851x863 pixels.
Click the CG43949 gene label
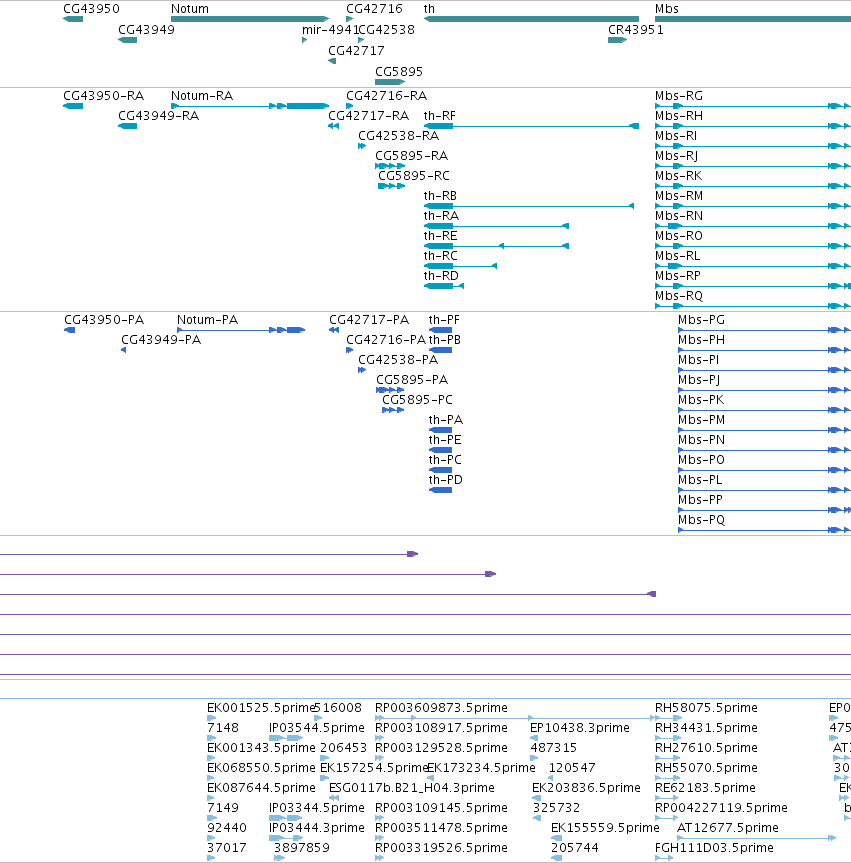146,30
